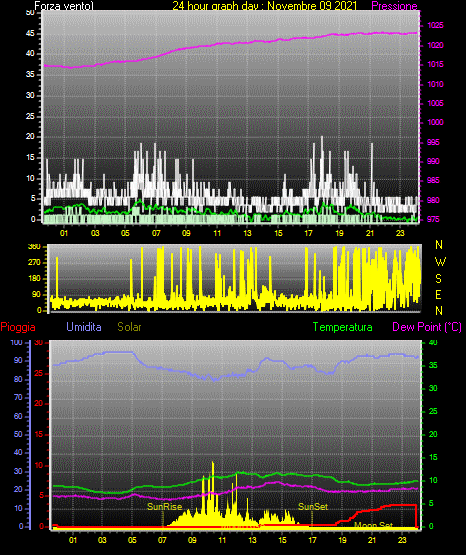
Task: Click the 995 pressure axis value
Action: click(433, 142)
